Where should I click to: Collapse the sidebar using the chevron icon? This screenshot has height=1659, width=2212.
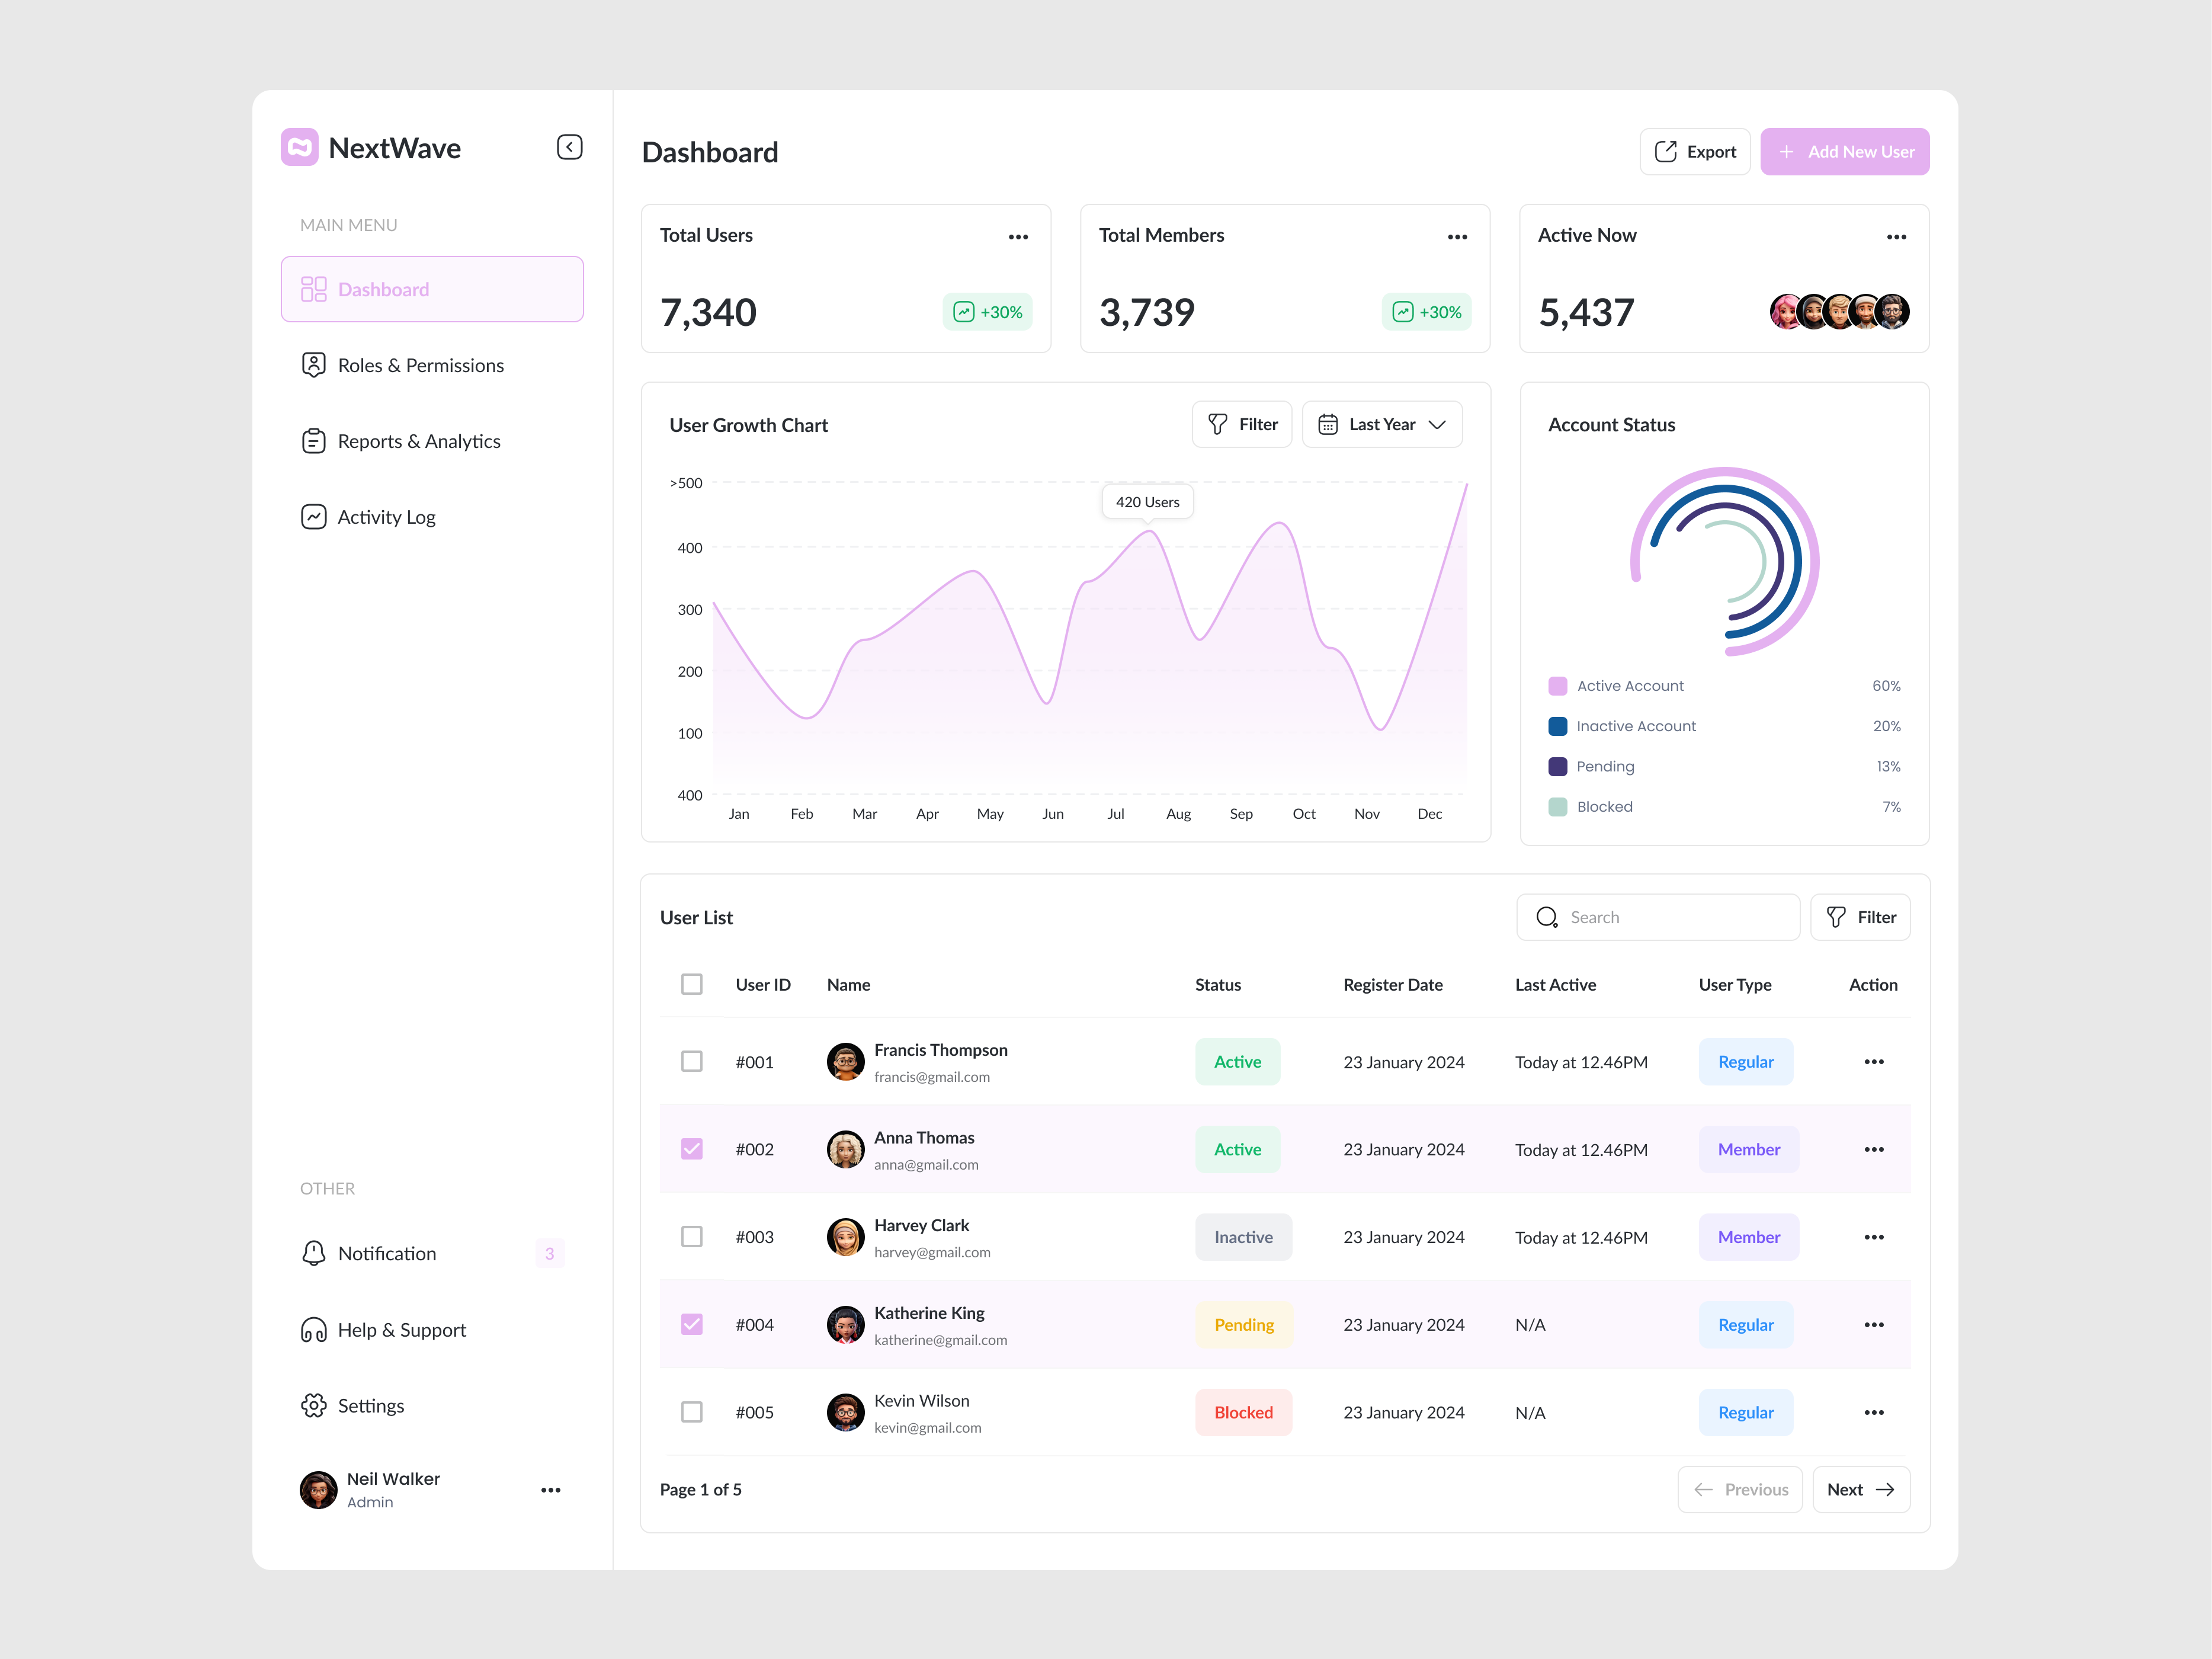[569, 146]
